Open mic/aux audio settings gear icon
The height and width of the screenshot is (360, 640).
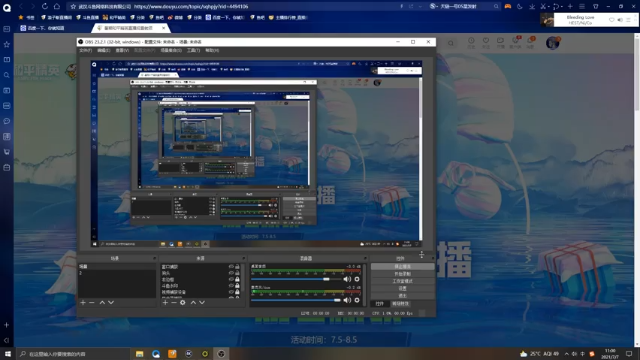[x=357, y=300]
